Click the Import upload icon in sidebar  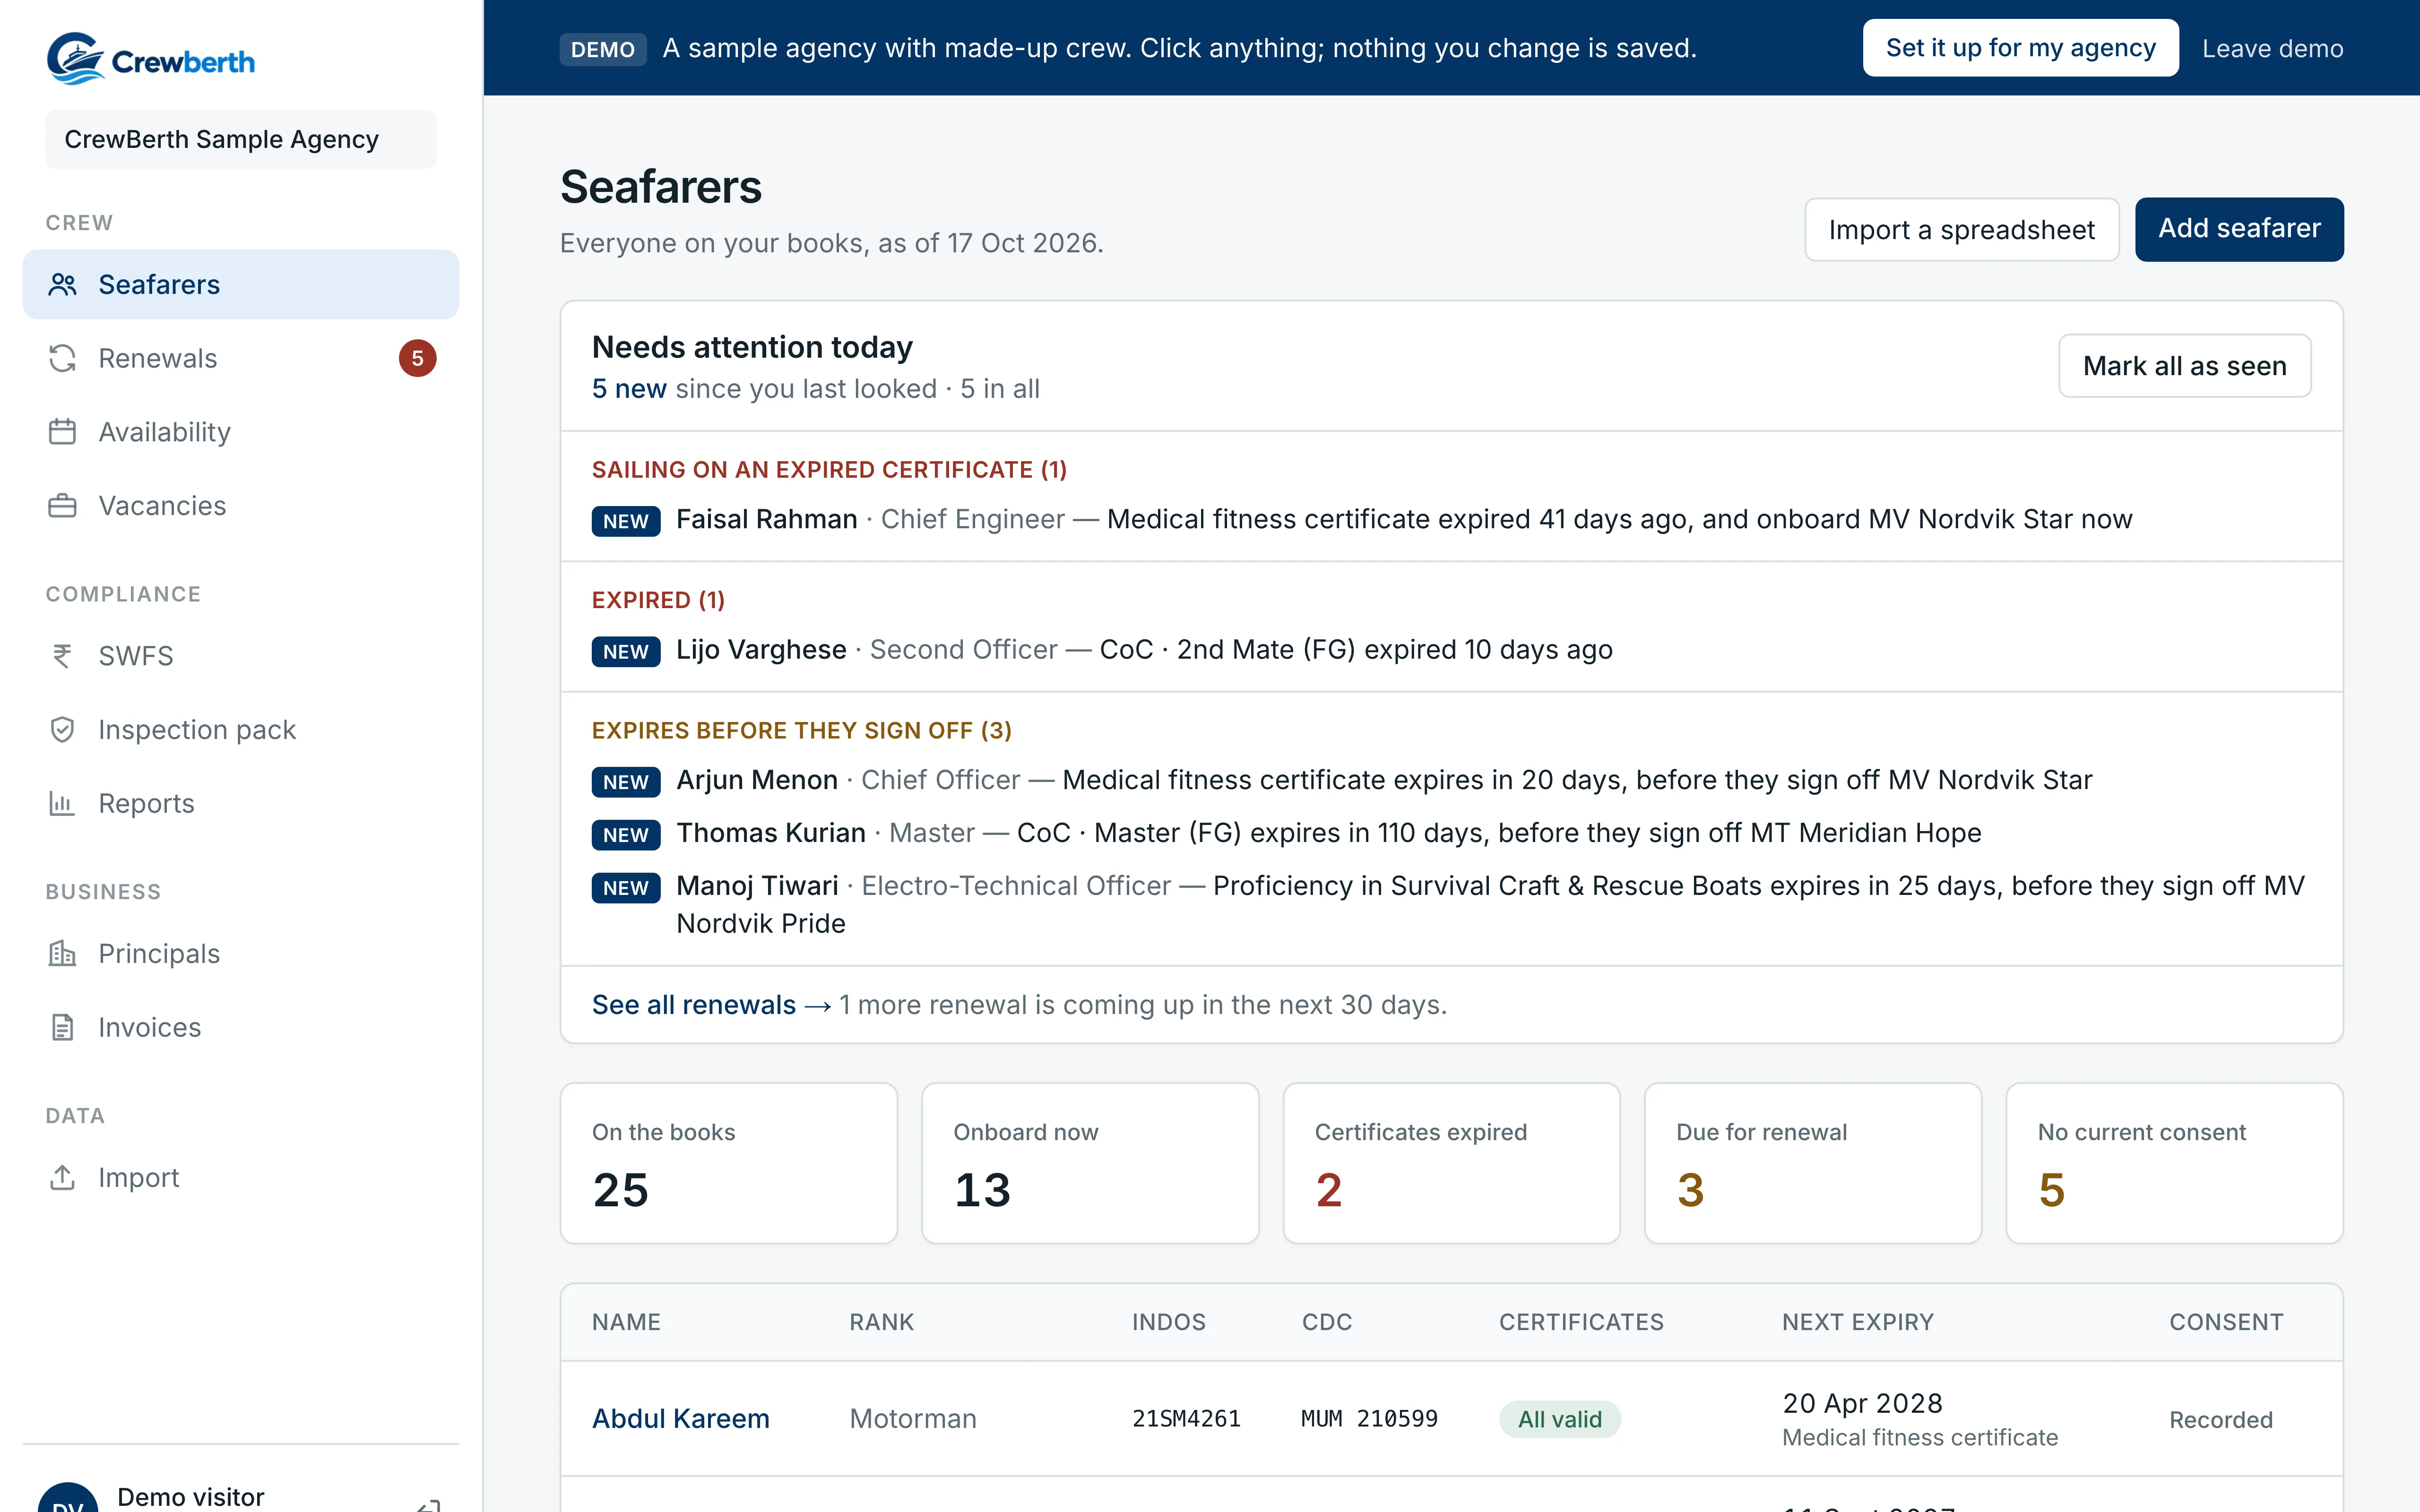click(62, 1178)
